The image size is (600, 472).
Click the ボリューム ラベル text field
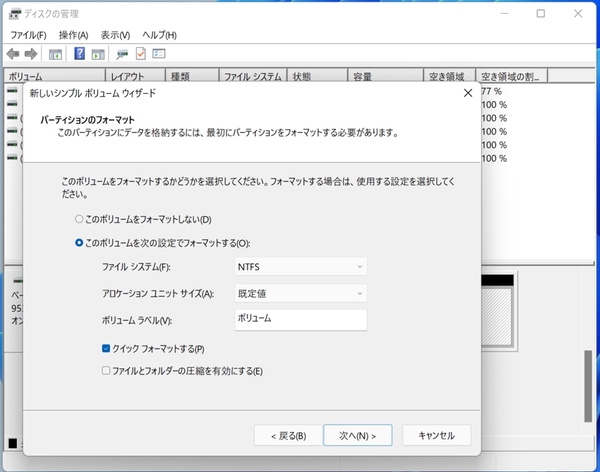[301, 320]
